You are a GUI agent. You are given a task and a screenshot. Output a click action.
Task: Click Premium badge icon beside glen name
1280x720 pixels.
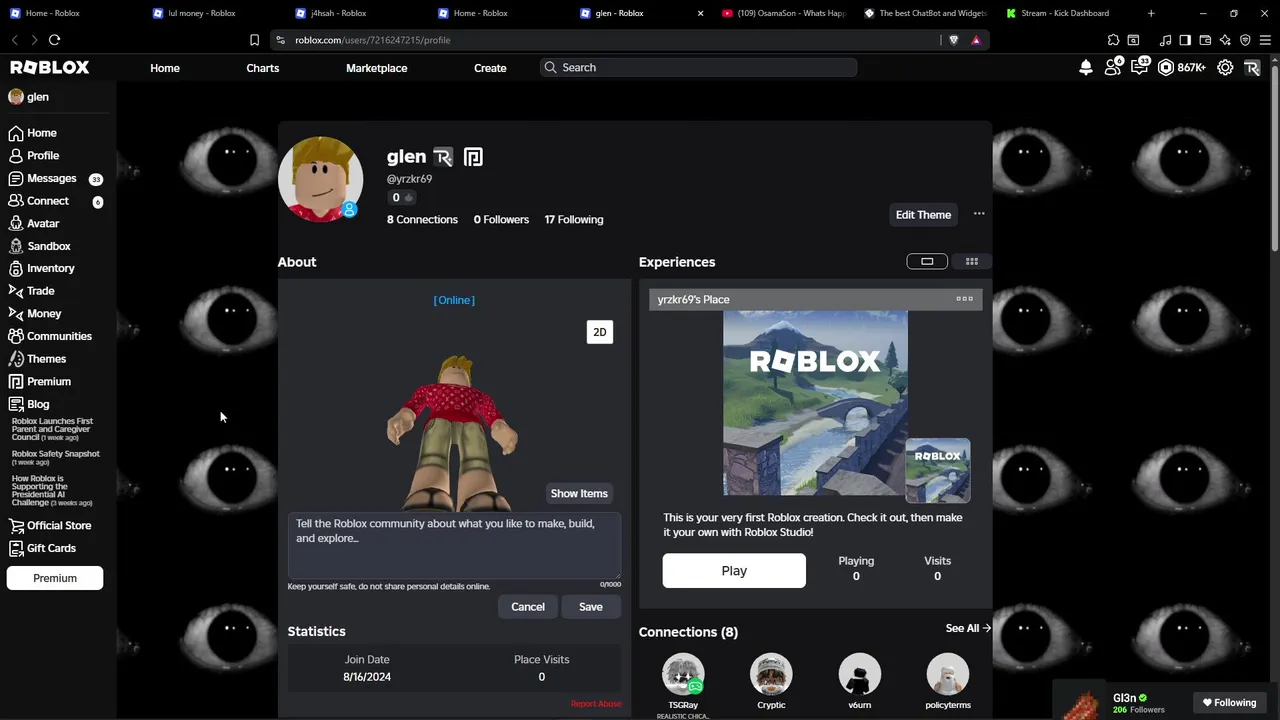click(473, 157)
